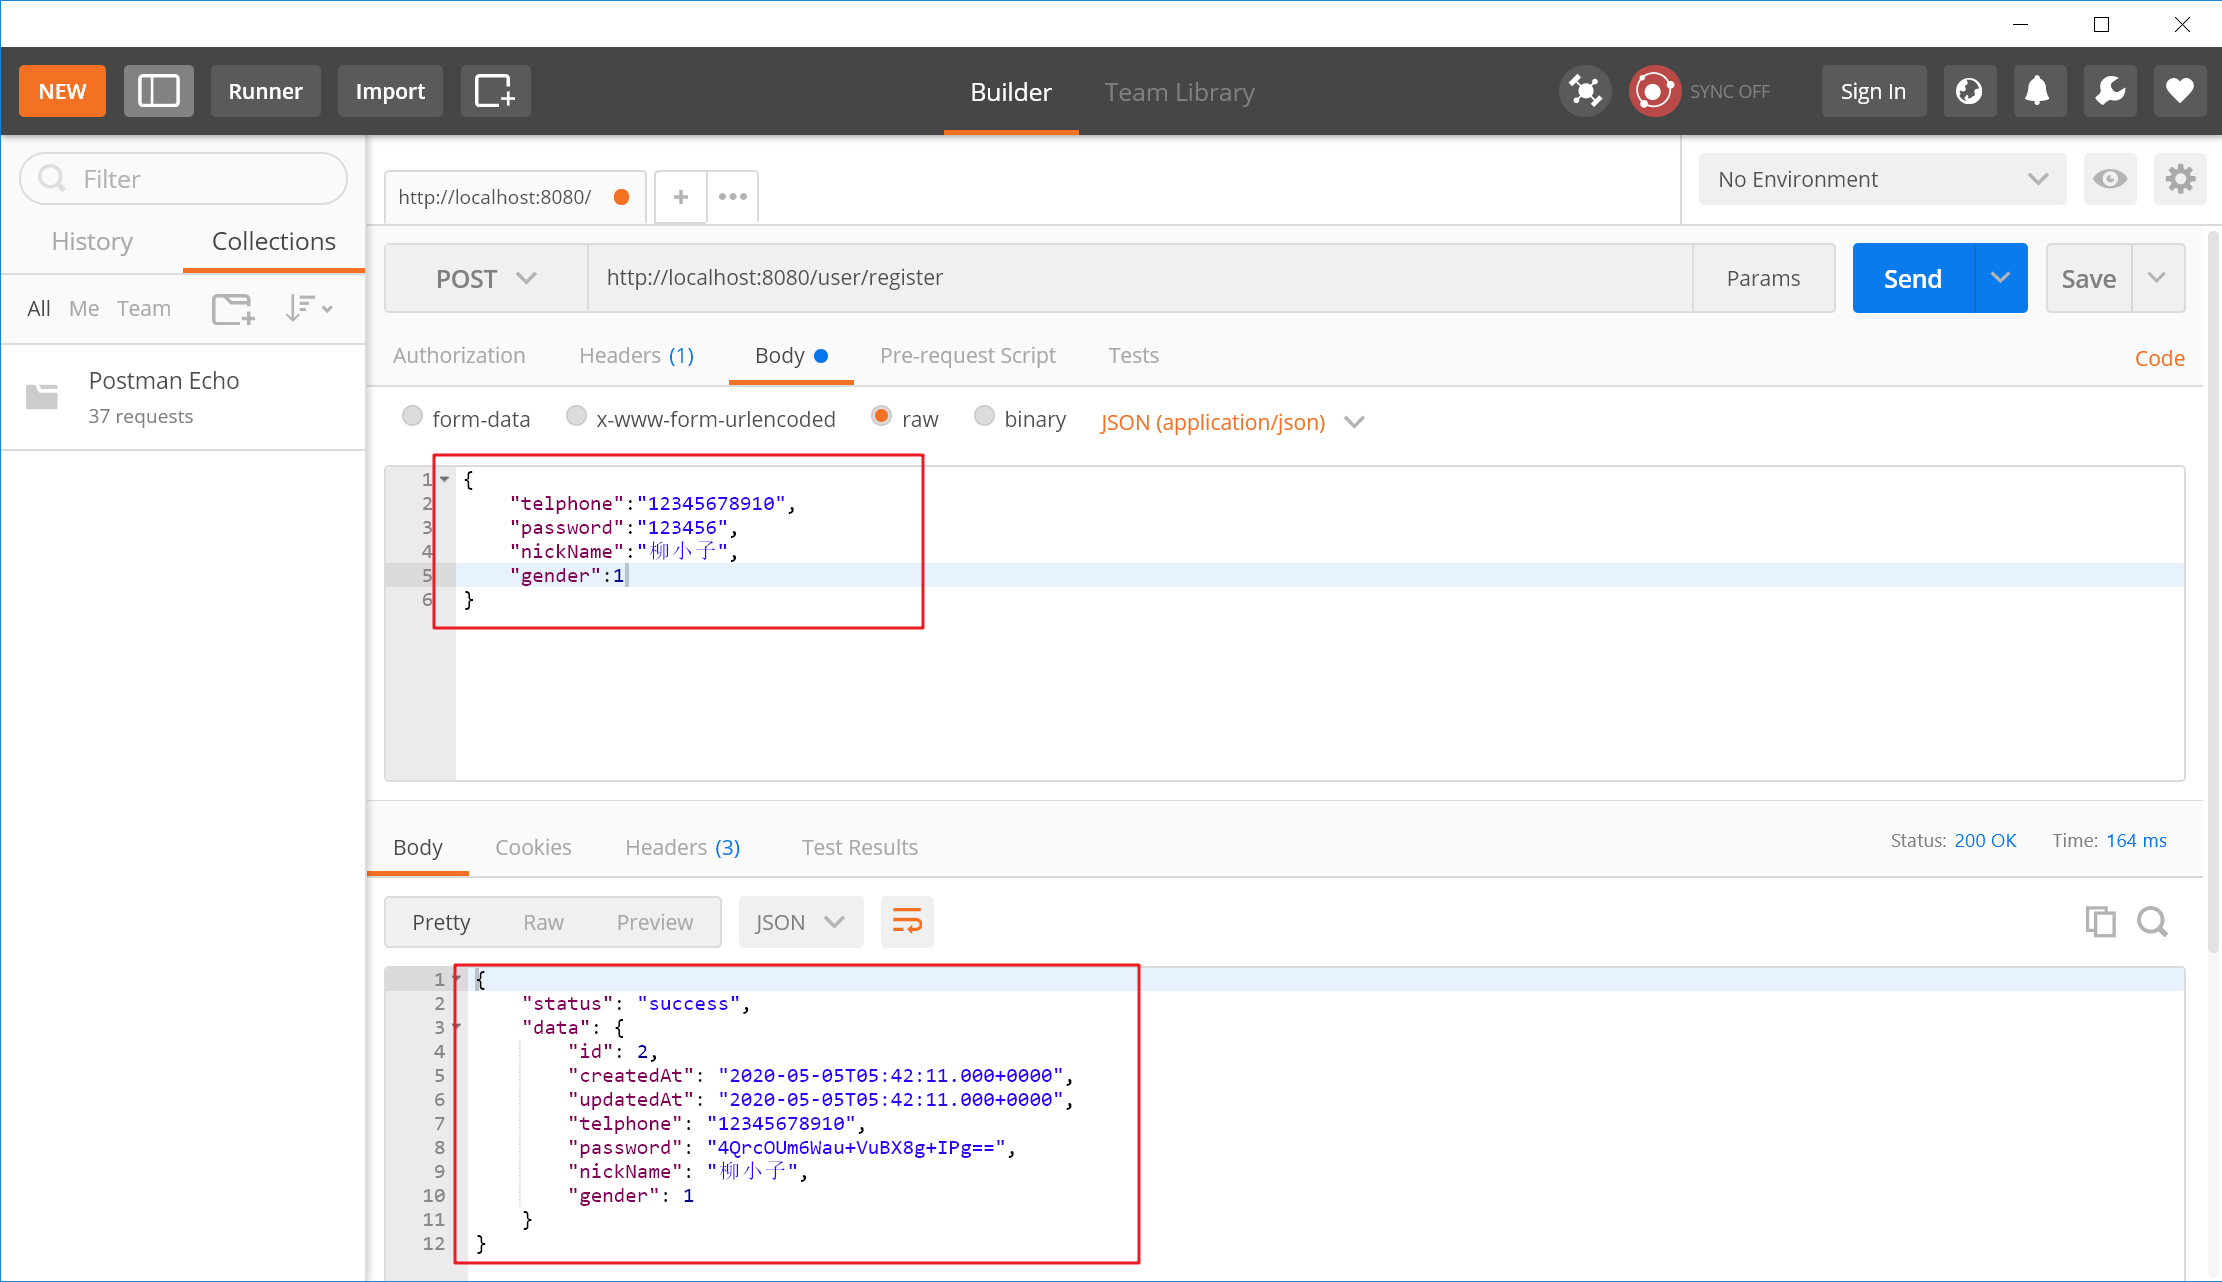Click the Import icon to import data
The height and width of the screenshot is (1282, 2222).
[x=388, y=92]
